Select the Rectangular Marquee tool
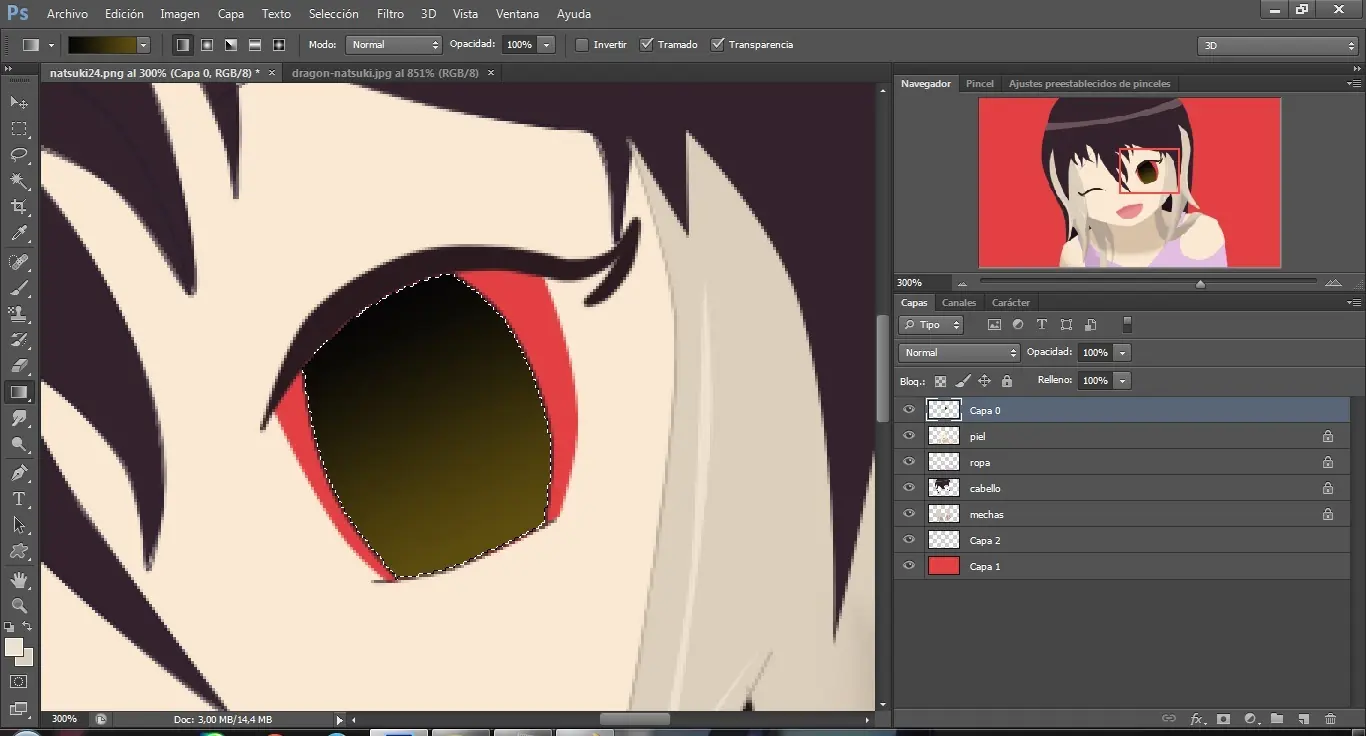1366x736 pixels. 19,129
